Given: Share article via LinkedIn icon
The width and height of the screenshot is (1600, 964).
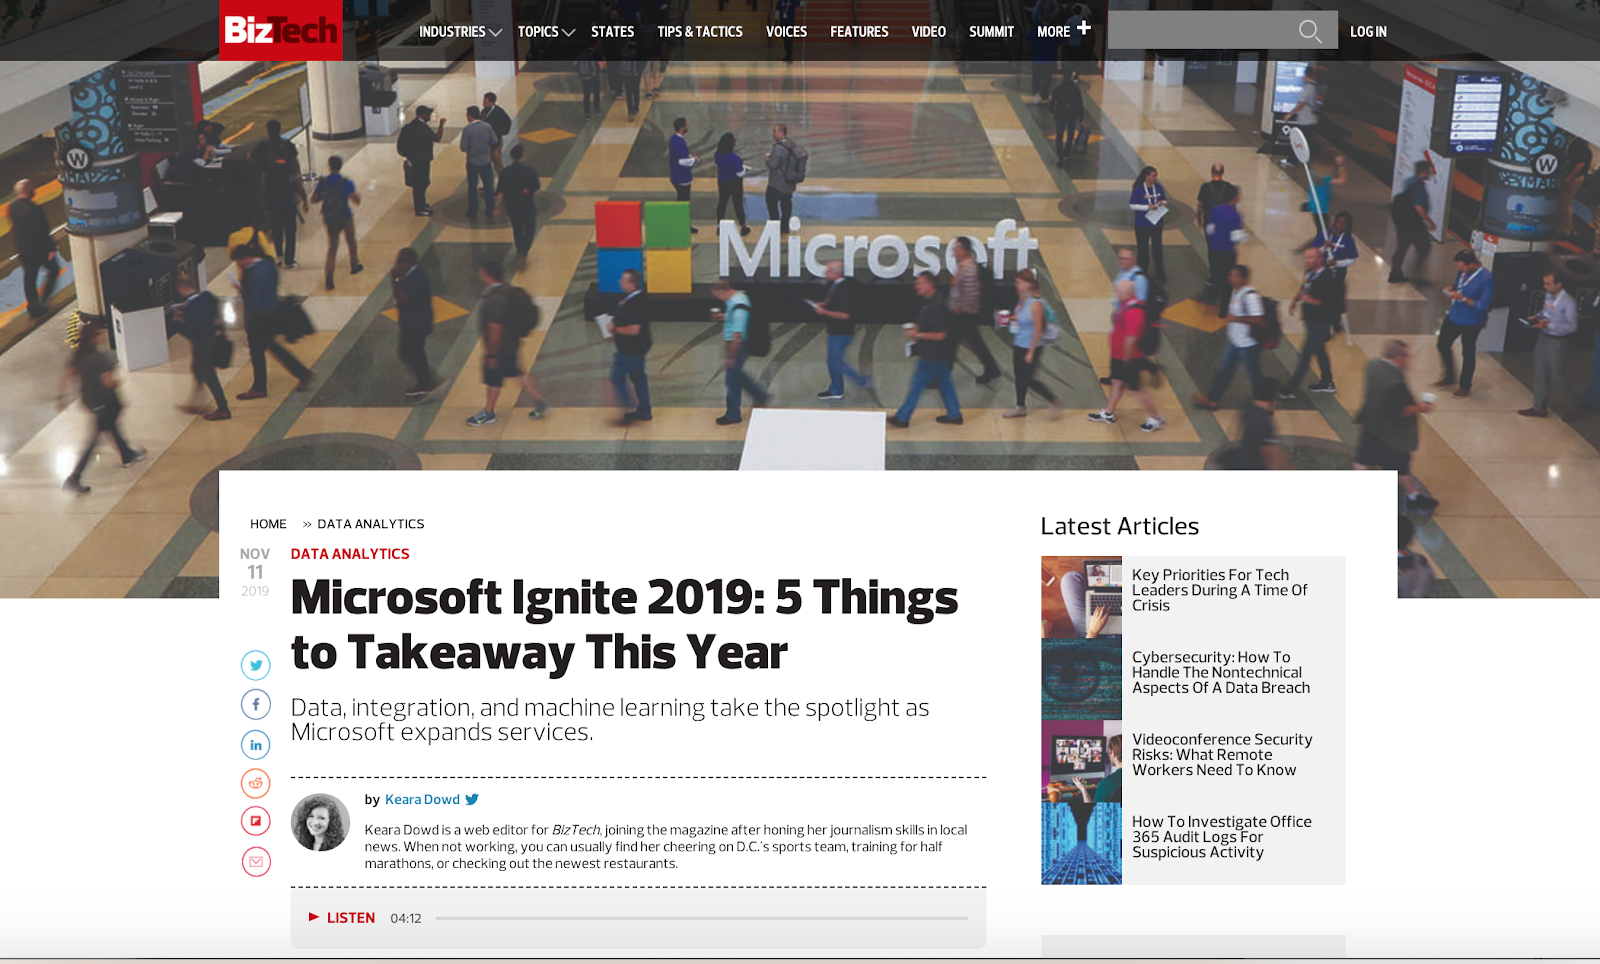Looking at the screenshot, I should (256, 744).
